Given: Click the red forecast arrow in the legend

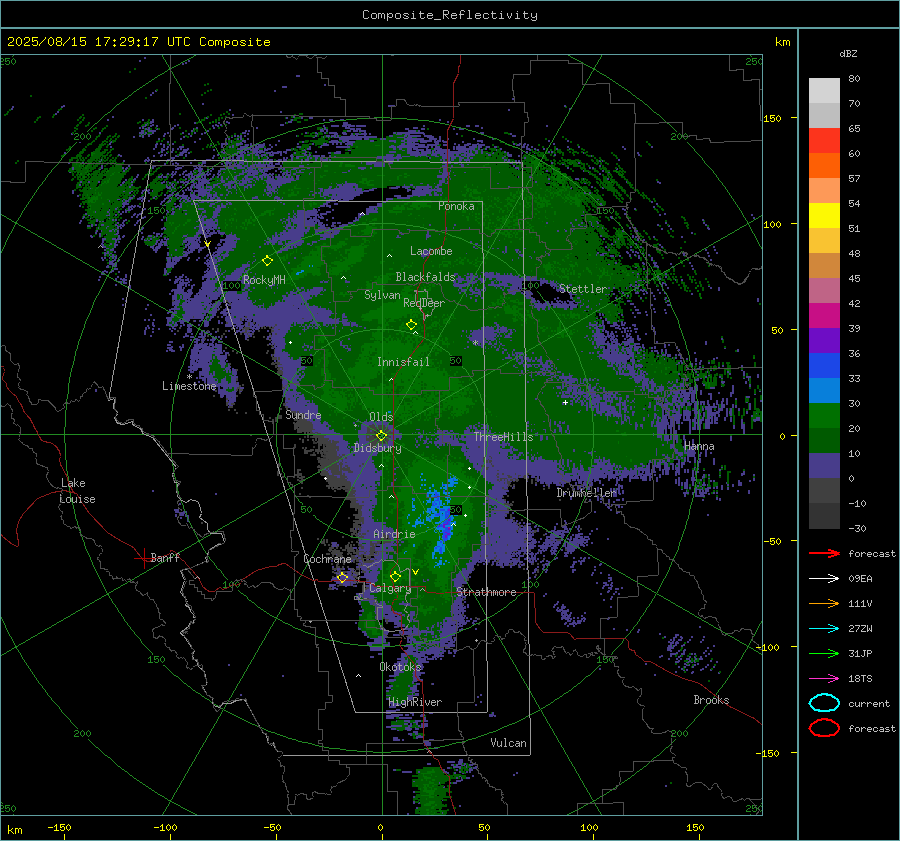Looking at the screenshot, I should click(824, 553).
